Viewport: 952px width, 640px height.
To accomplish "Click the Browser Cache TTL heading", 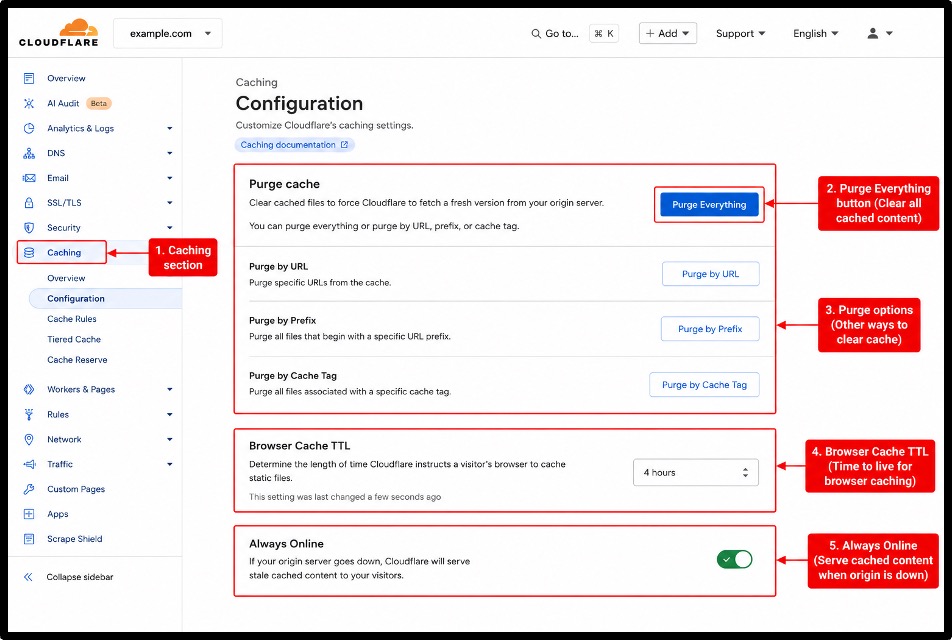I will coord(299,446).
